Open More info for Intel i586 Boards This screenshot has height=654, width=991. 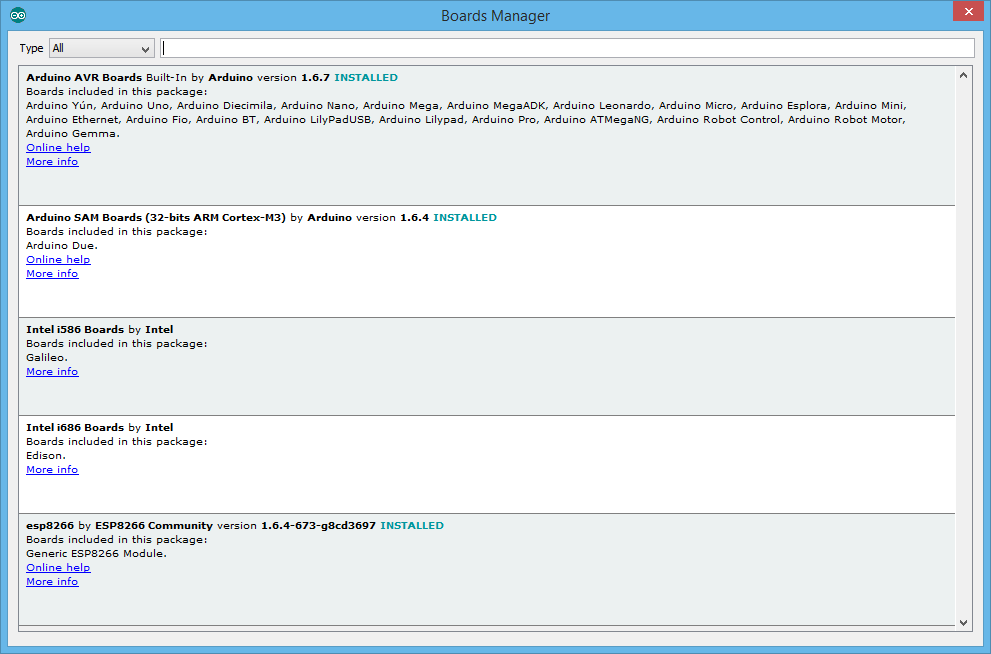coord(52,371)
